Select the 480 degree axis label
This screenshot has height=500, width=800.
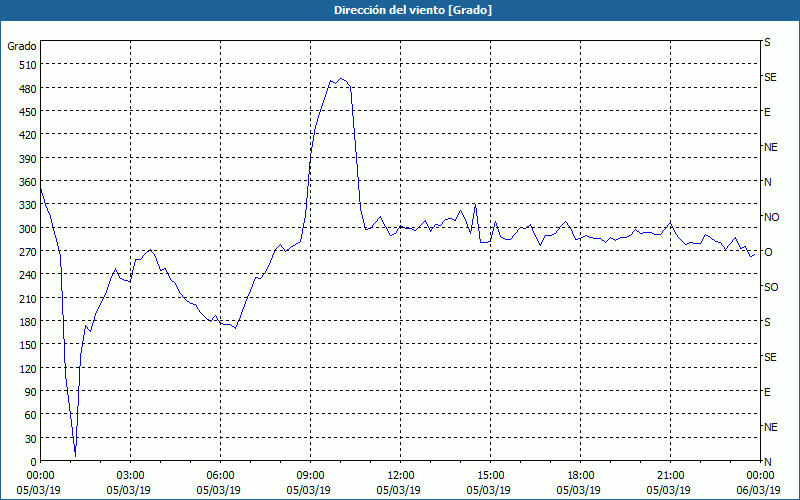coord(28,89)
